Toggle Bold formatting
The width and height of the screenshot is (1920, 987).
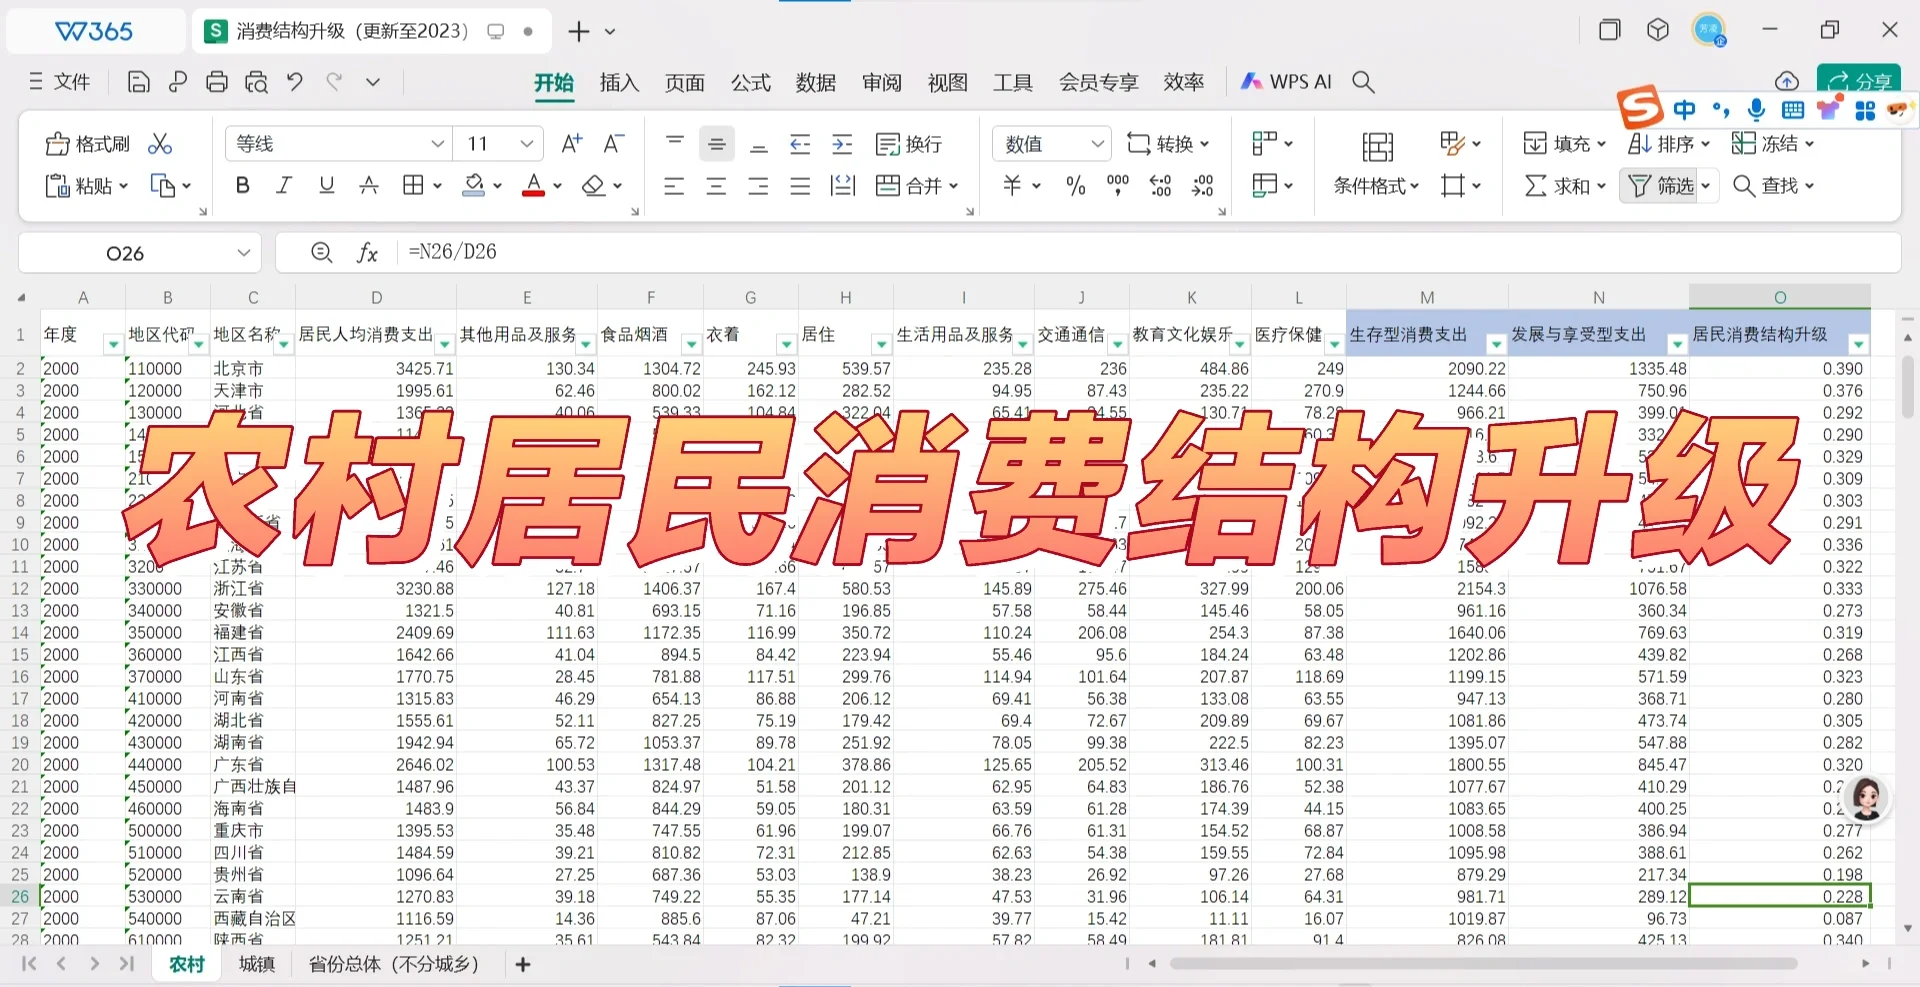click(242, 185)
